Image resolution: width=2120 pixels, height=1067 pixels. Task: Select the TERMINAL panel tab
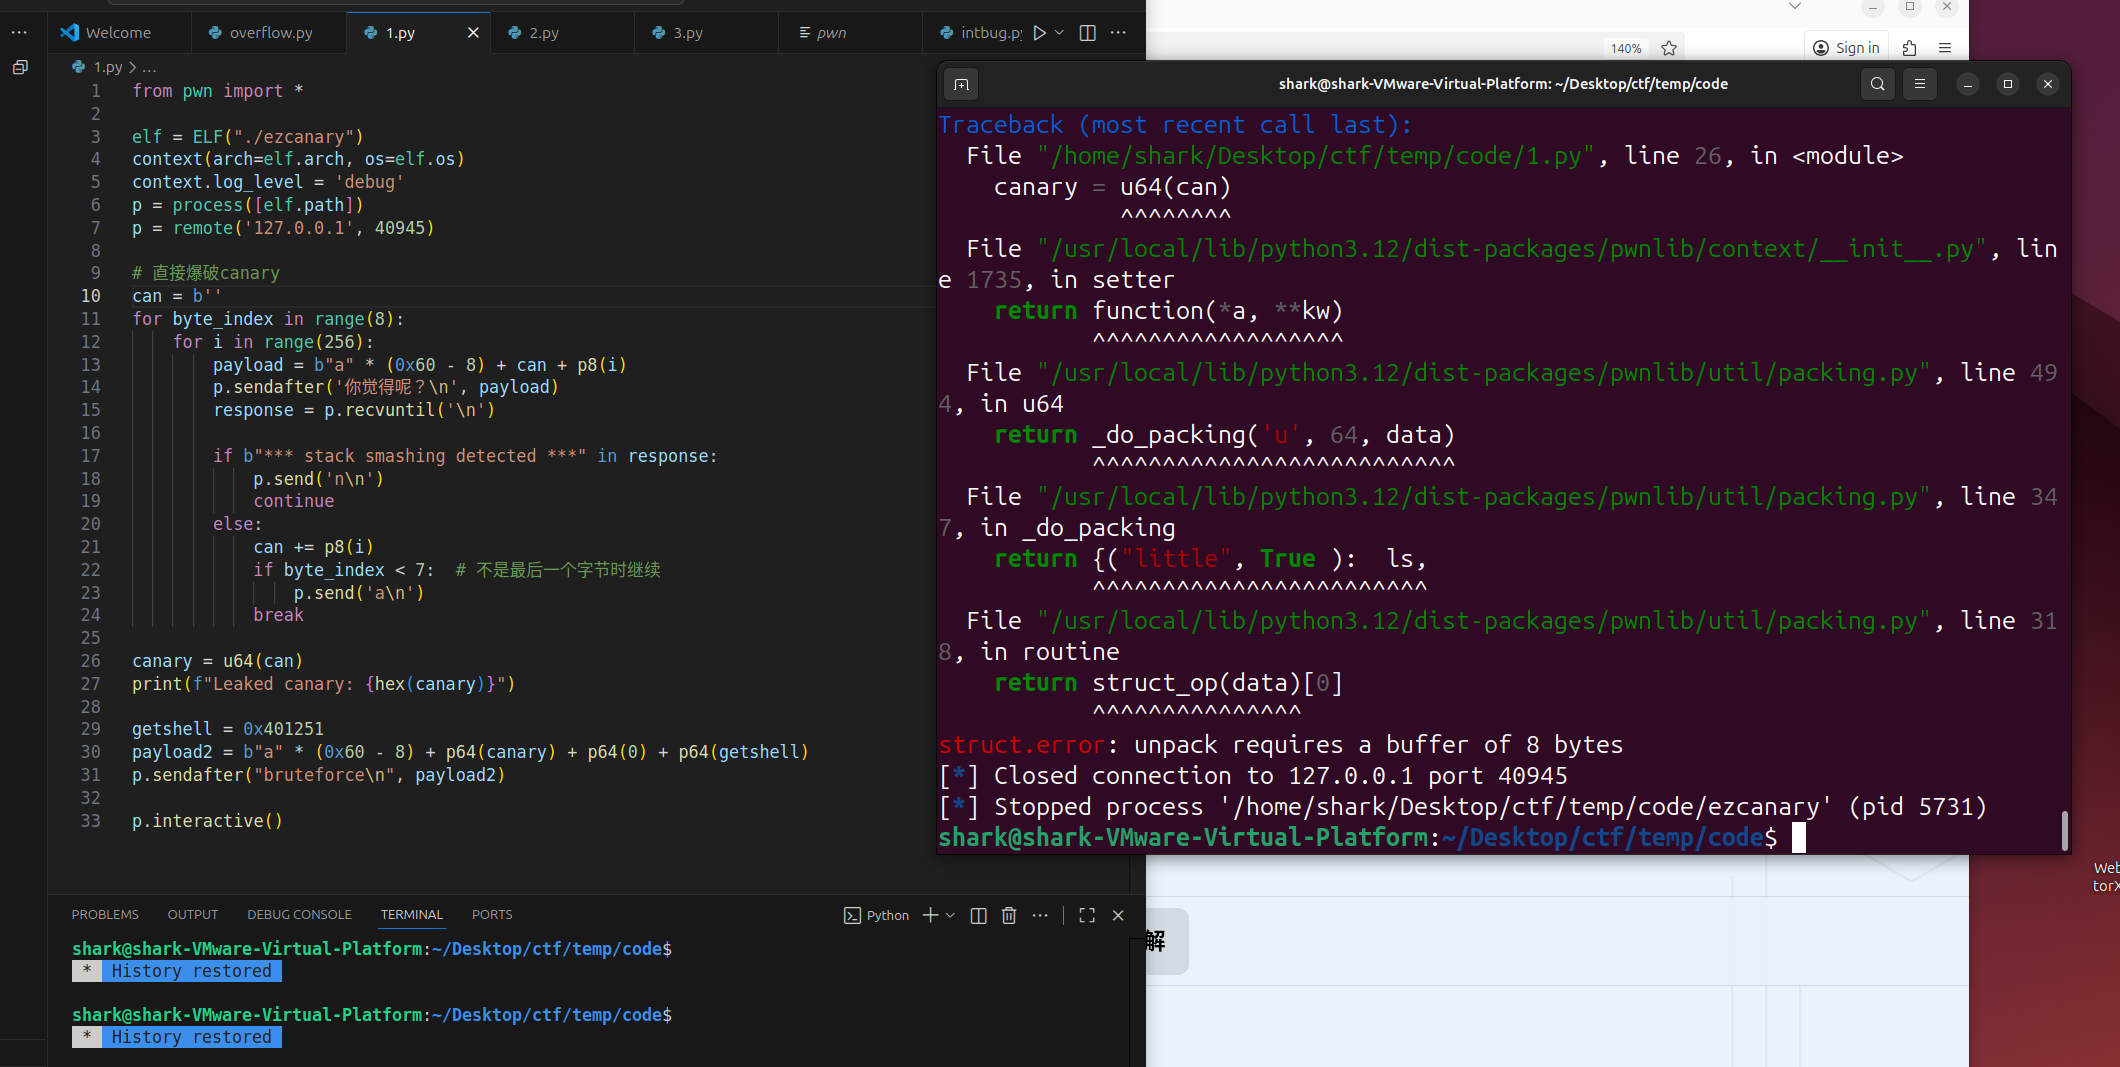click(x=411, y=914)
